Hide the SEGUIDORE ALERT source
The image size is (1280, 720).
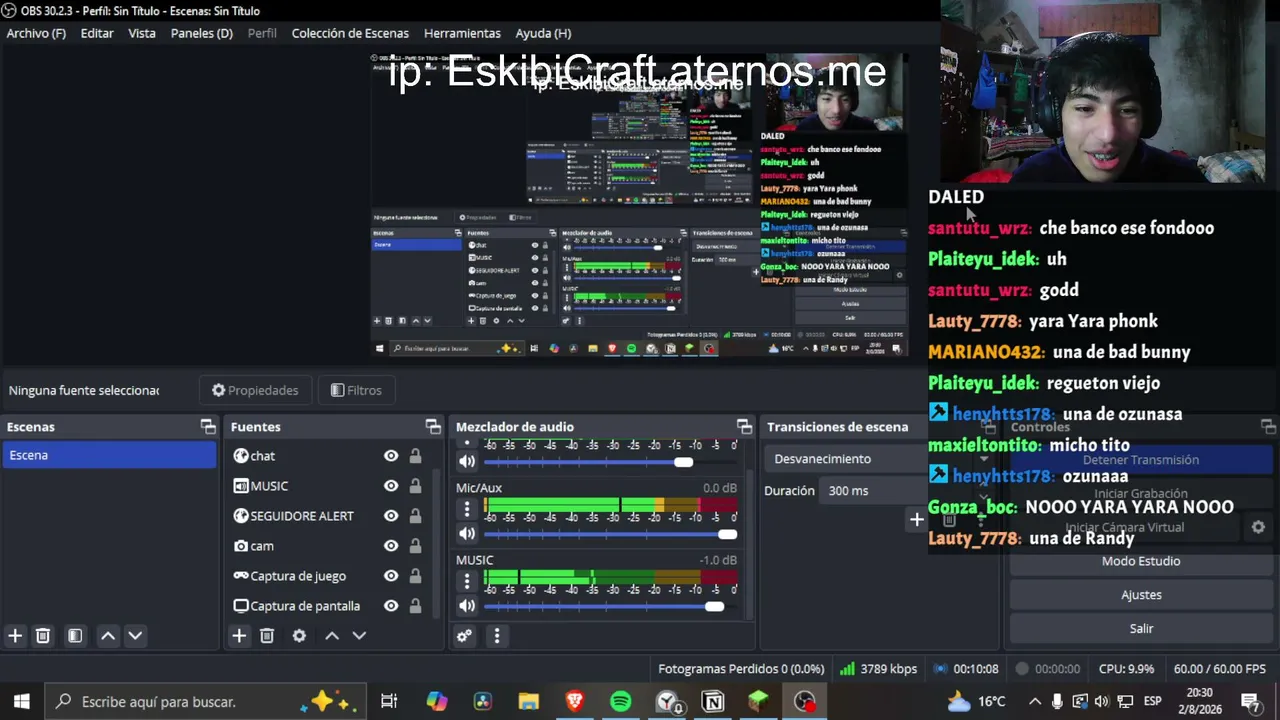click(x=391, y=516)
